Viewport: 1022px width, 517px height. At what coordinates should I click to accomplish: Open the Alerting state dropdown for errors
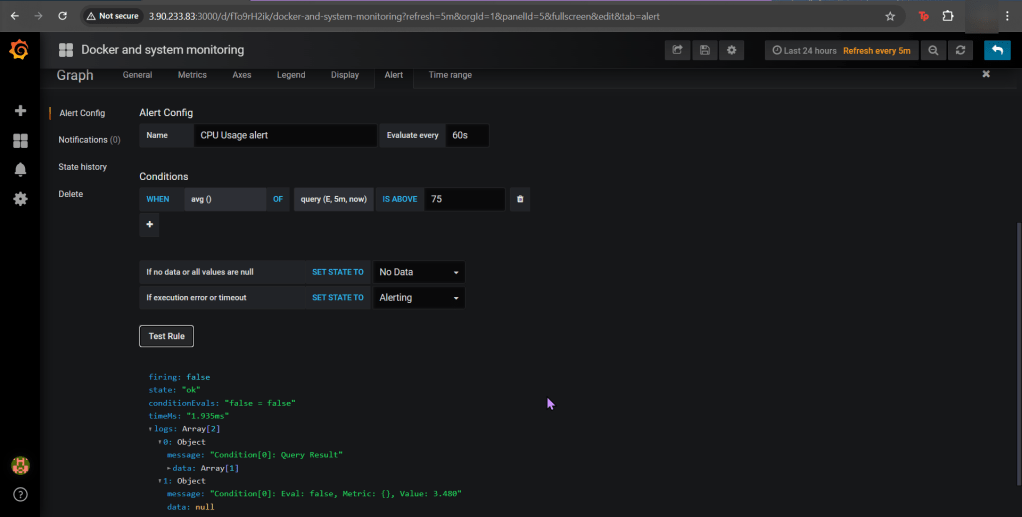(418, 298)
